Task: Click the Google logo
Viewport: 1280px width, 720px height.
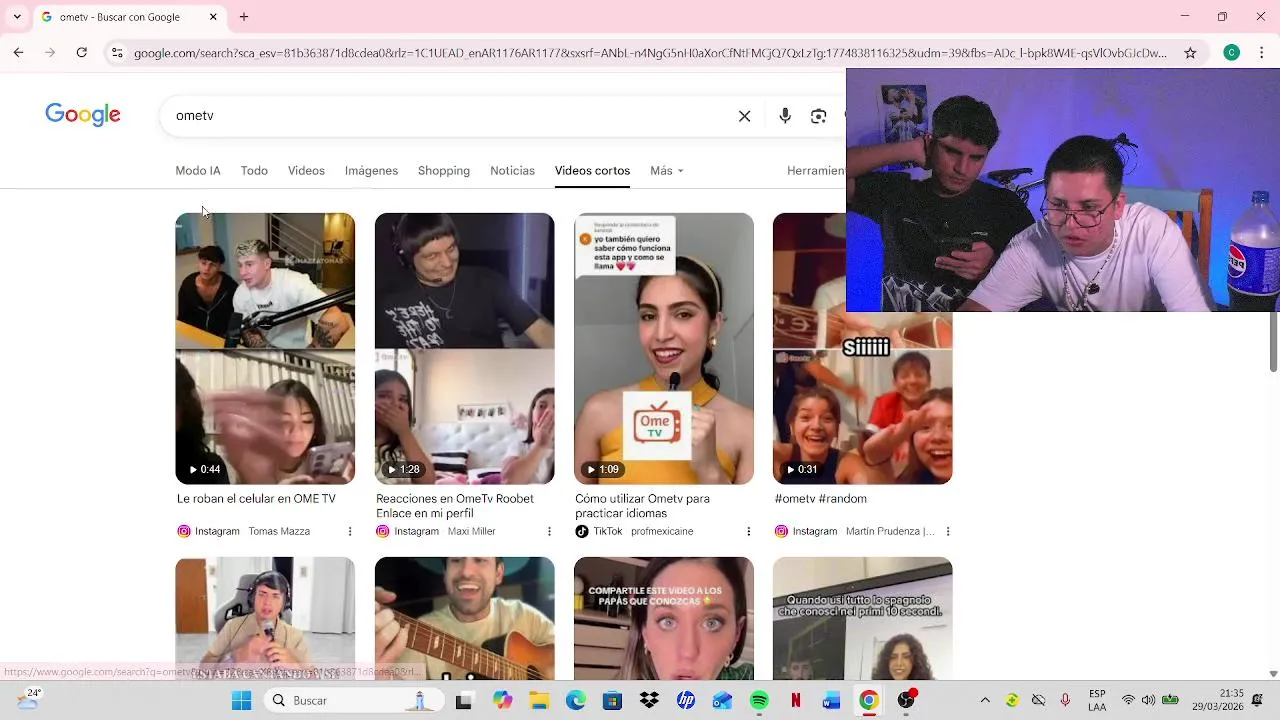Action: point(83,115)
